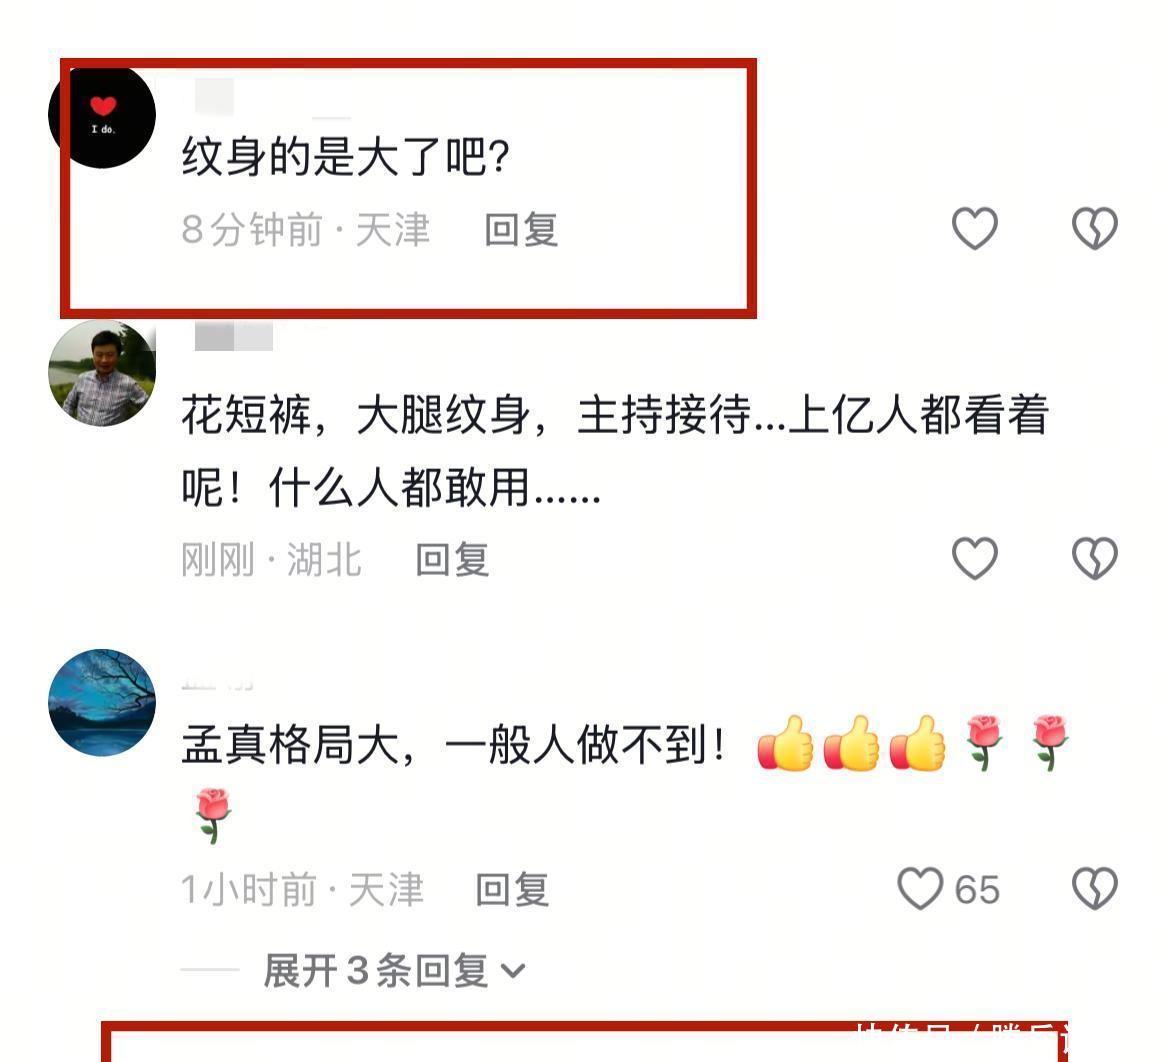The width and height of the screenshot is (1170, 1062).
Task: Expand 展开3条回复 replies
Action: click(395, 971)
